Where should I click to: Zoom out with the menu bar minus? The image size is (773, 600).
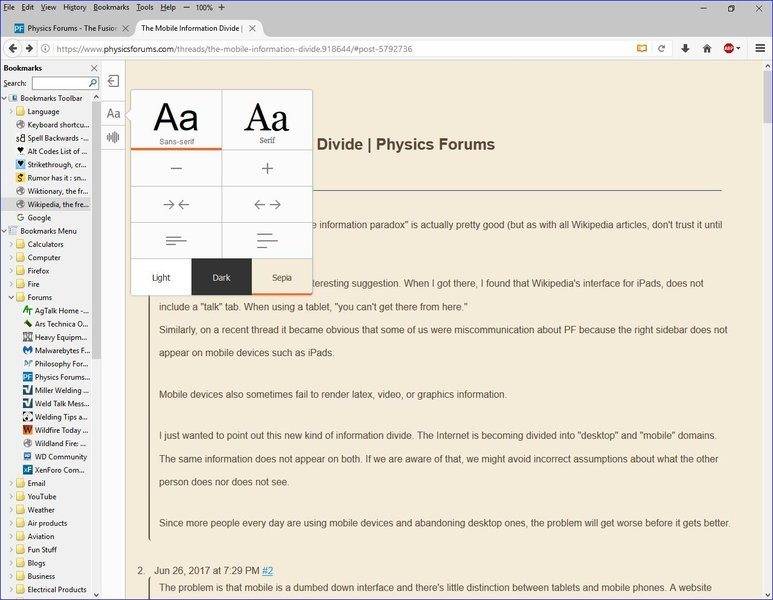(x=186, y=7)
